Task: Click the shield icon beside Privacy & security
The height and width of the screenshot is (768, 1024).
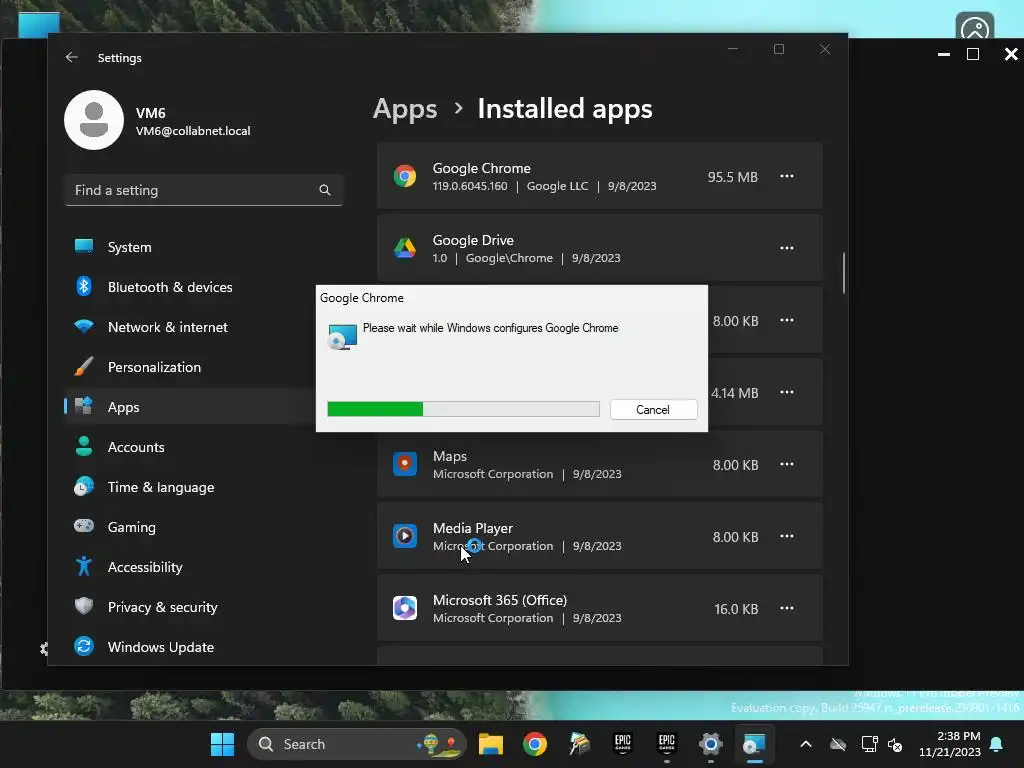Action: [84, 606]
